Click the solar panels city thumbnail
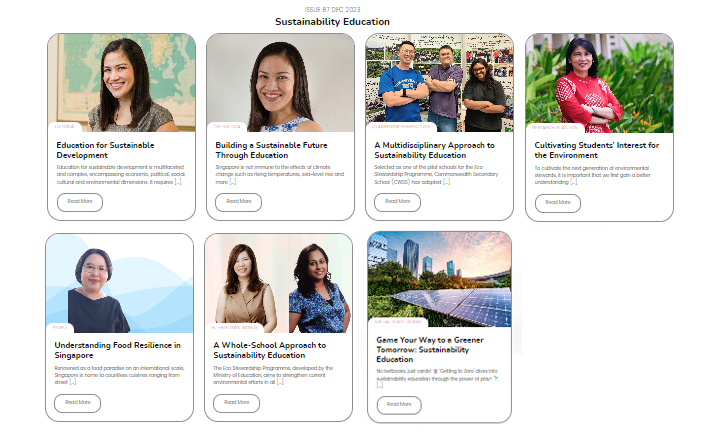The width and height of the screenshot is (720, 432). click(439, 277)
